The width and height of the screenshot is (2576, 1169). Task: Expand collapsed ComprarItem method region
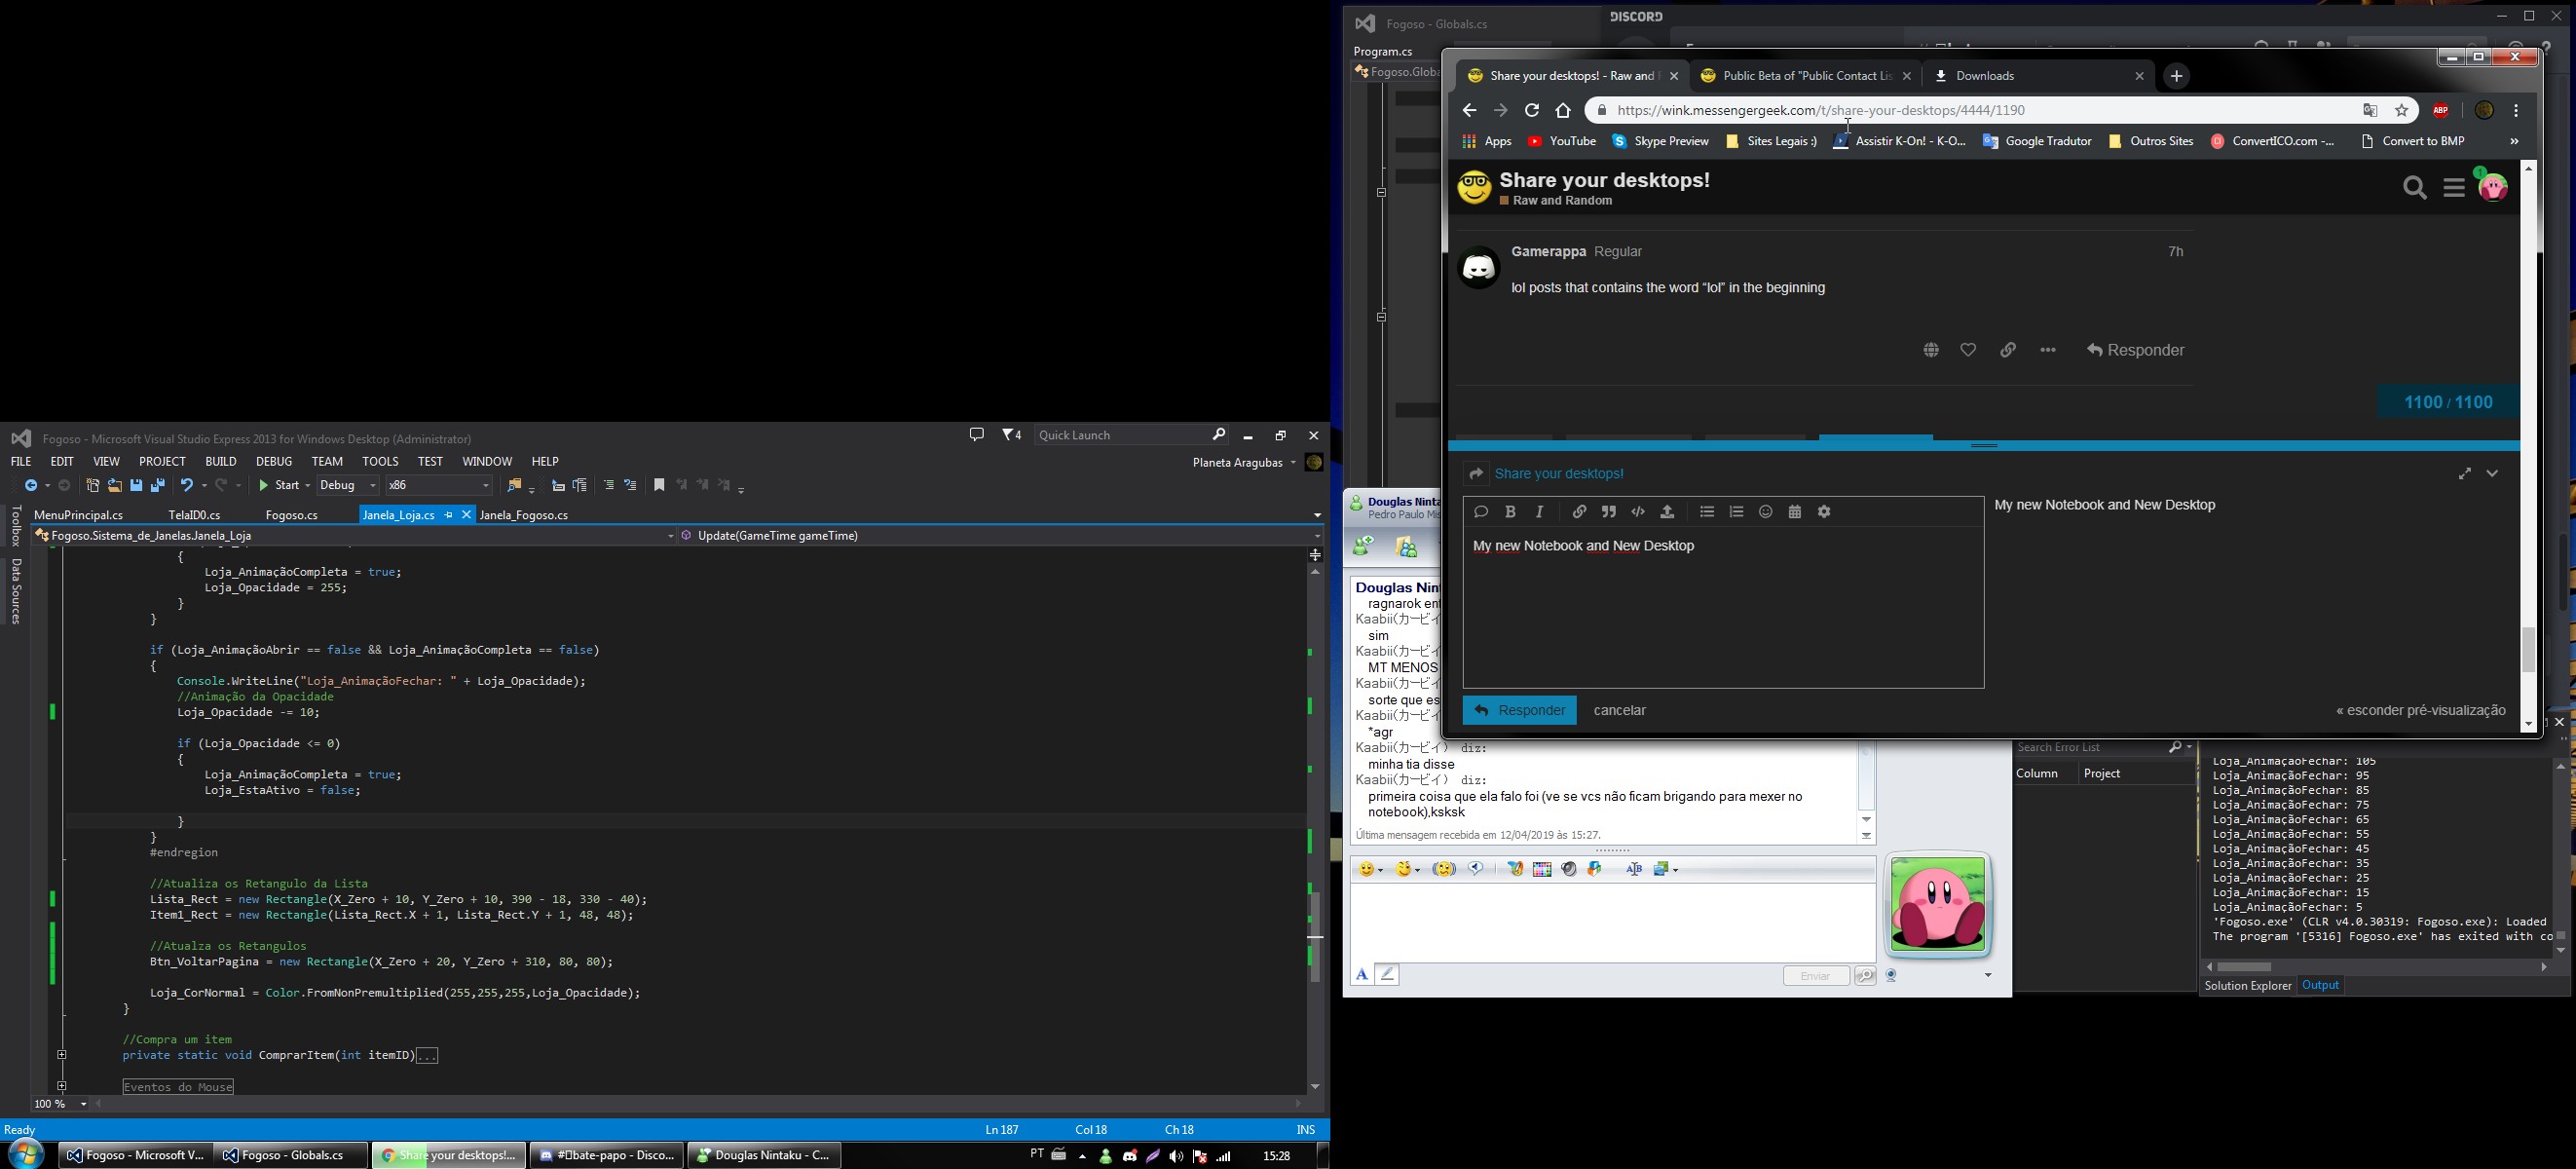pos(62,1055)
